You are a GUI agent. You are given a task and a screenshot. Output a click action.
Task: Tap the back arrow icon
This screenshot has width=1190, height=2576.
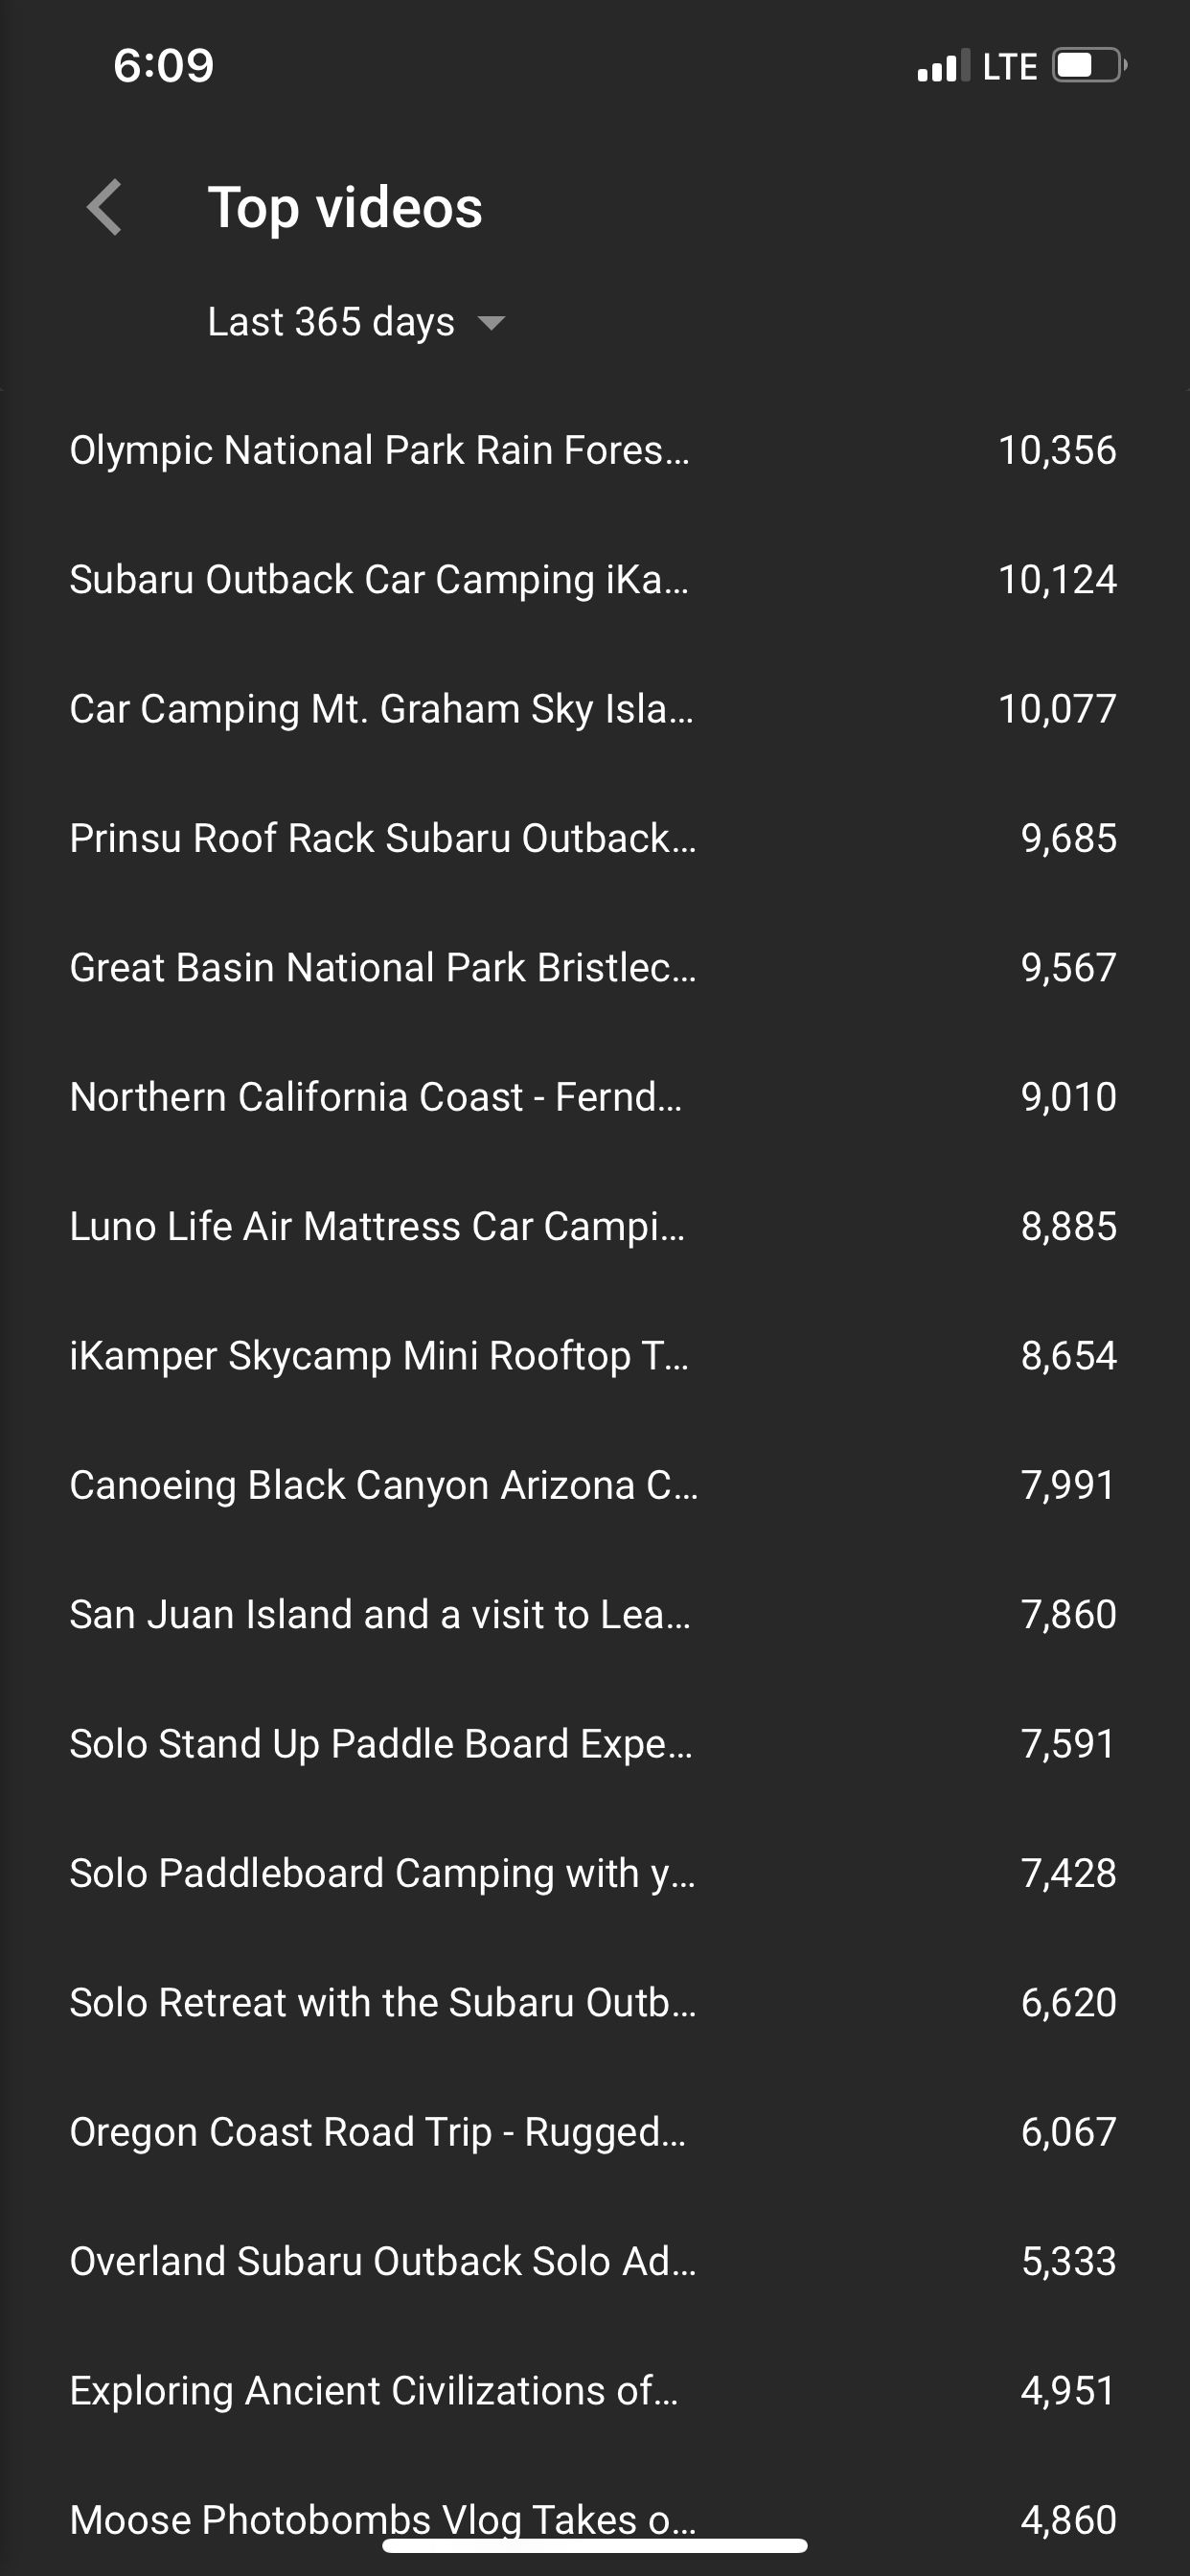tap(105, 208)
